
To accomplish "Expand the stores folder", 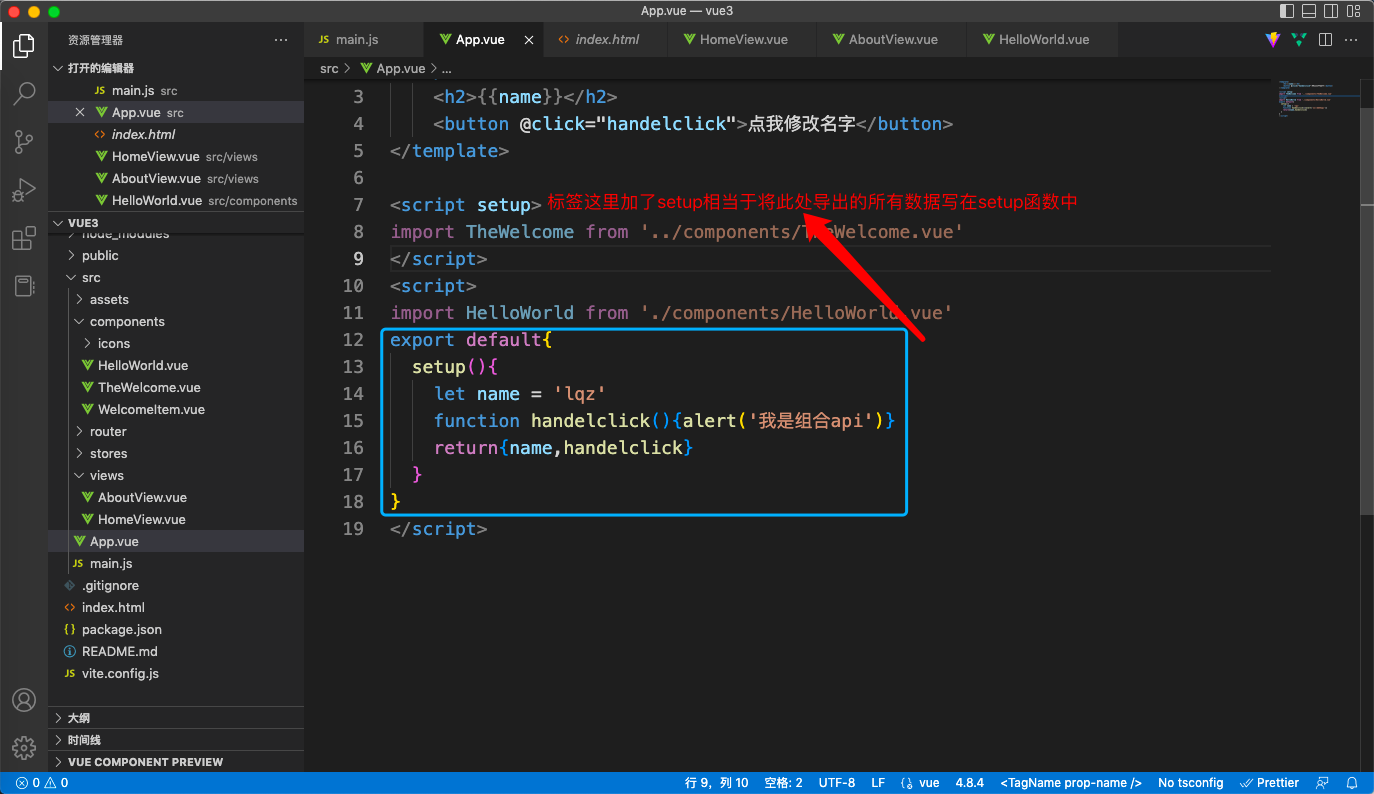I will pyautogui.click(x=176, y=454).
